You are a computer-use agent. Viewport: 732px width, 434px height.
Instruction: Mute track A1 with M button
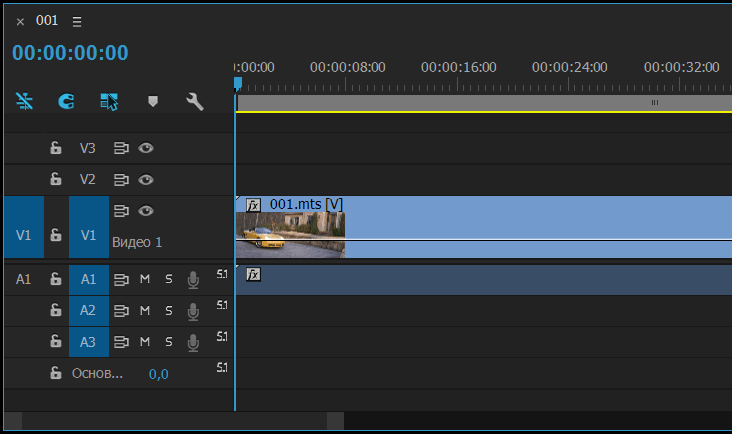(145, 279)
